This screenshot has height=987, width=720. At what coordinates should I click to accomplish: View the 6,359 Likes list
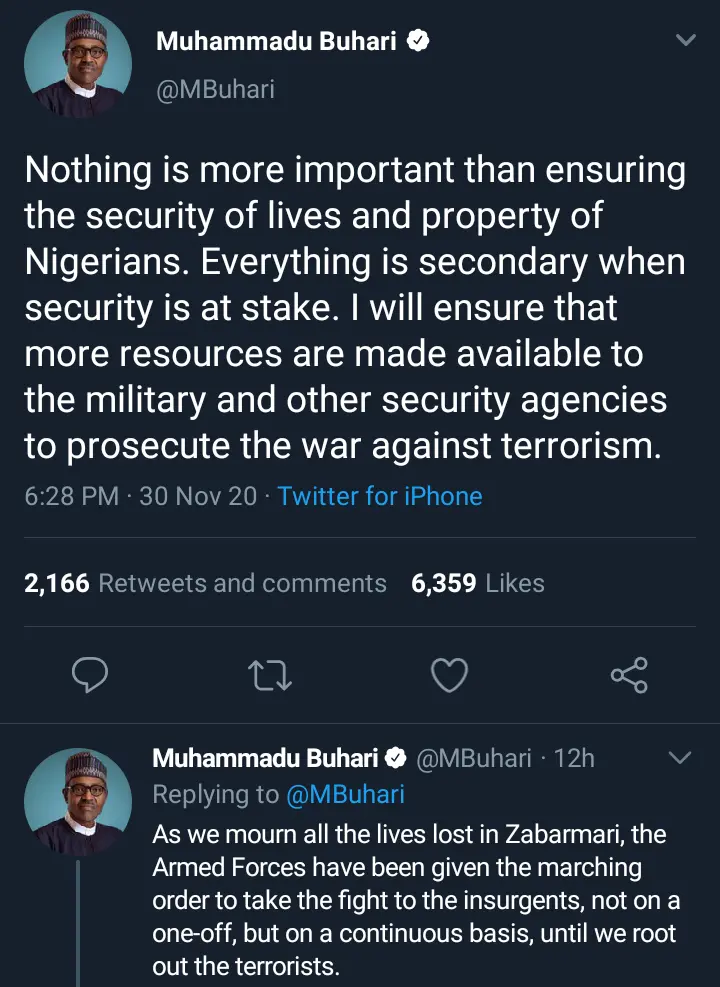478,583
